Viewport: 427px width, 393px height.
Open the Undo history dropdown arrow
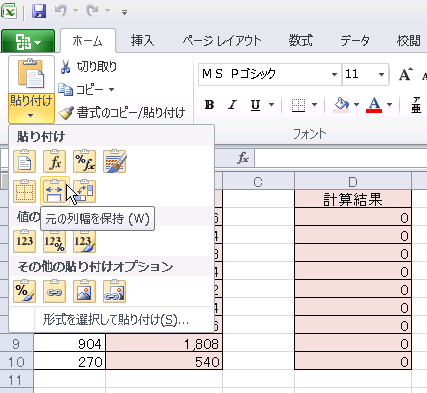75,11
